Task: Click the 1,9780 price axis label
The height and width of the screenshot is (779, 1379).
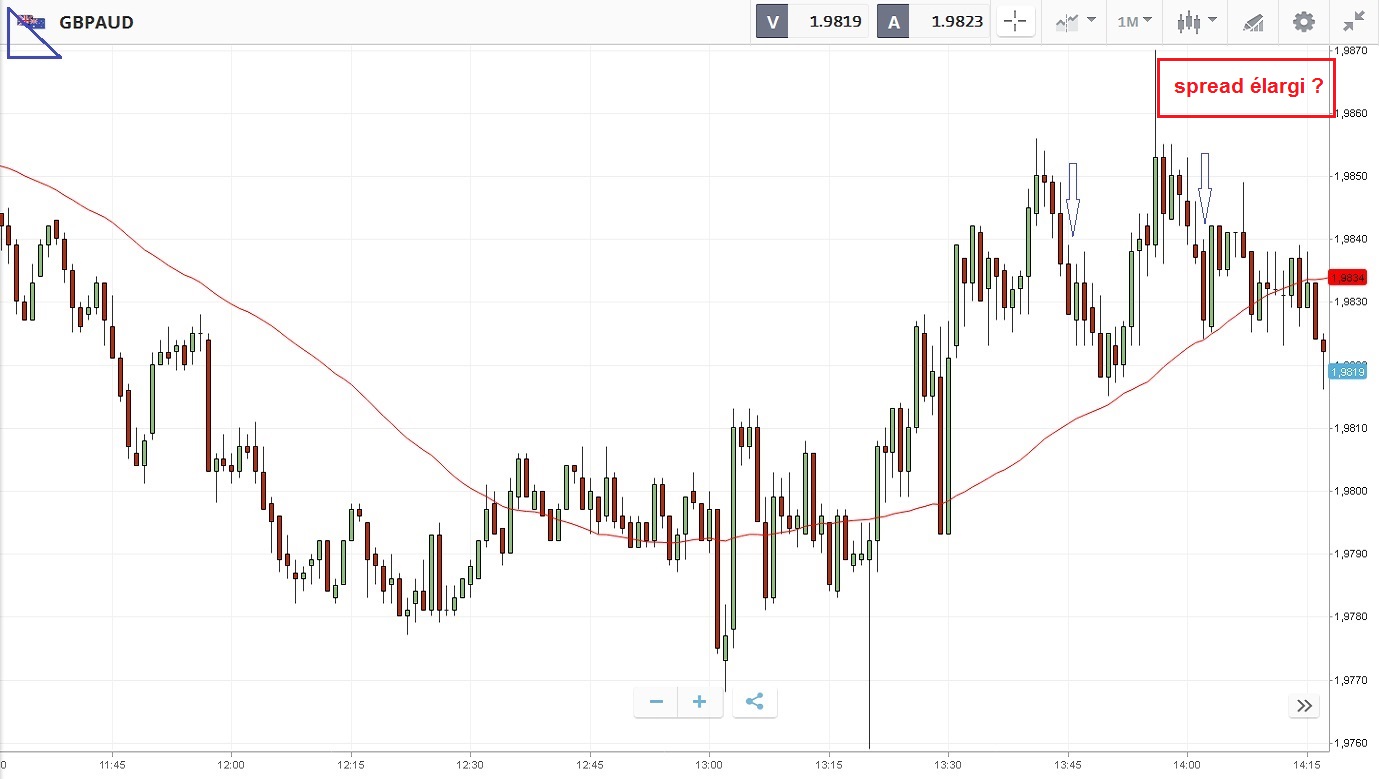Action: coord(1349,618)
